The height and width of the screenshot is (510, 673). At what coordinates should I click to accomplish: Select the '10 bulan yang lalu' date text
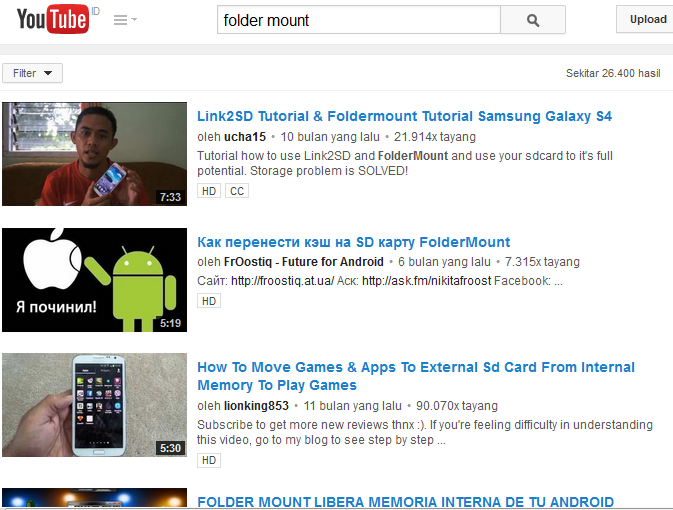330,137
